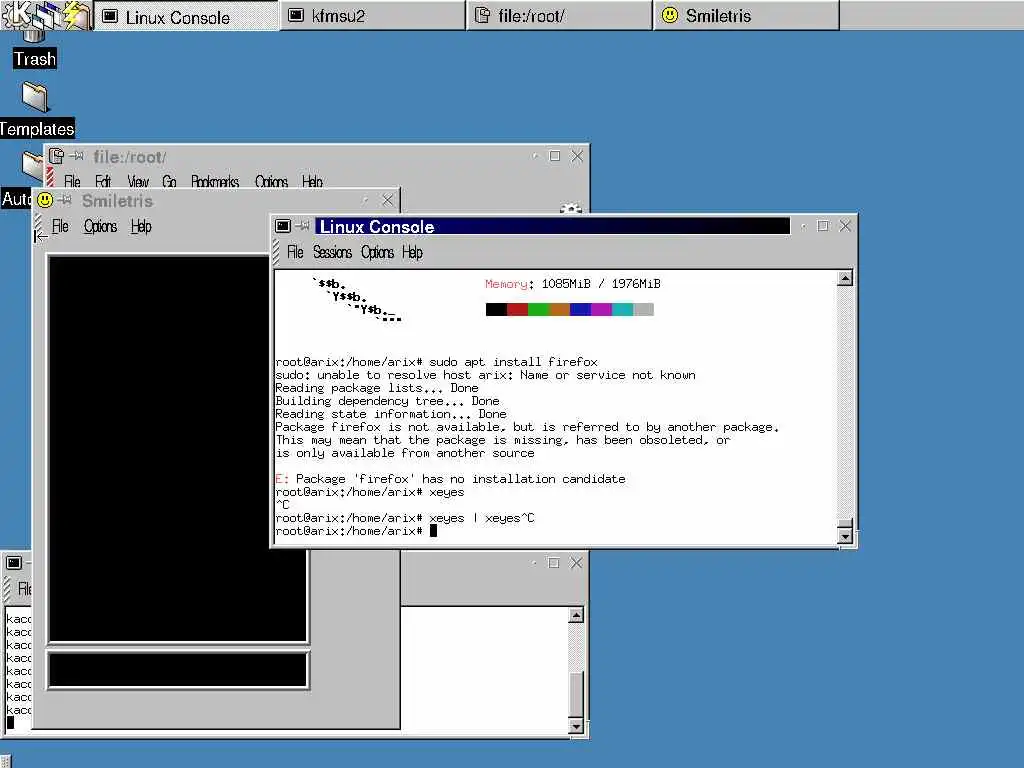Screen dimensions: 1024x768
Task: Maximize the Linux Console window
Action: click(823, 225)
